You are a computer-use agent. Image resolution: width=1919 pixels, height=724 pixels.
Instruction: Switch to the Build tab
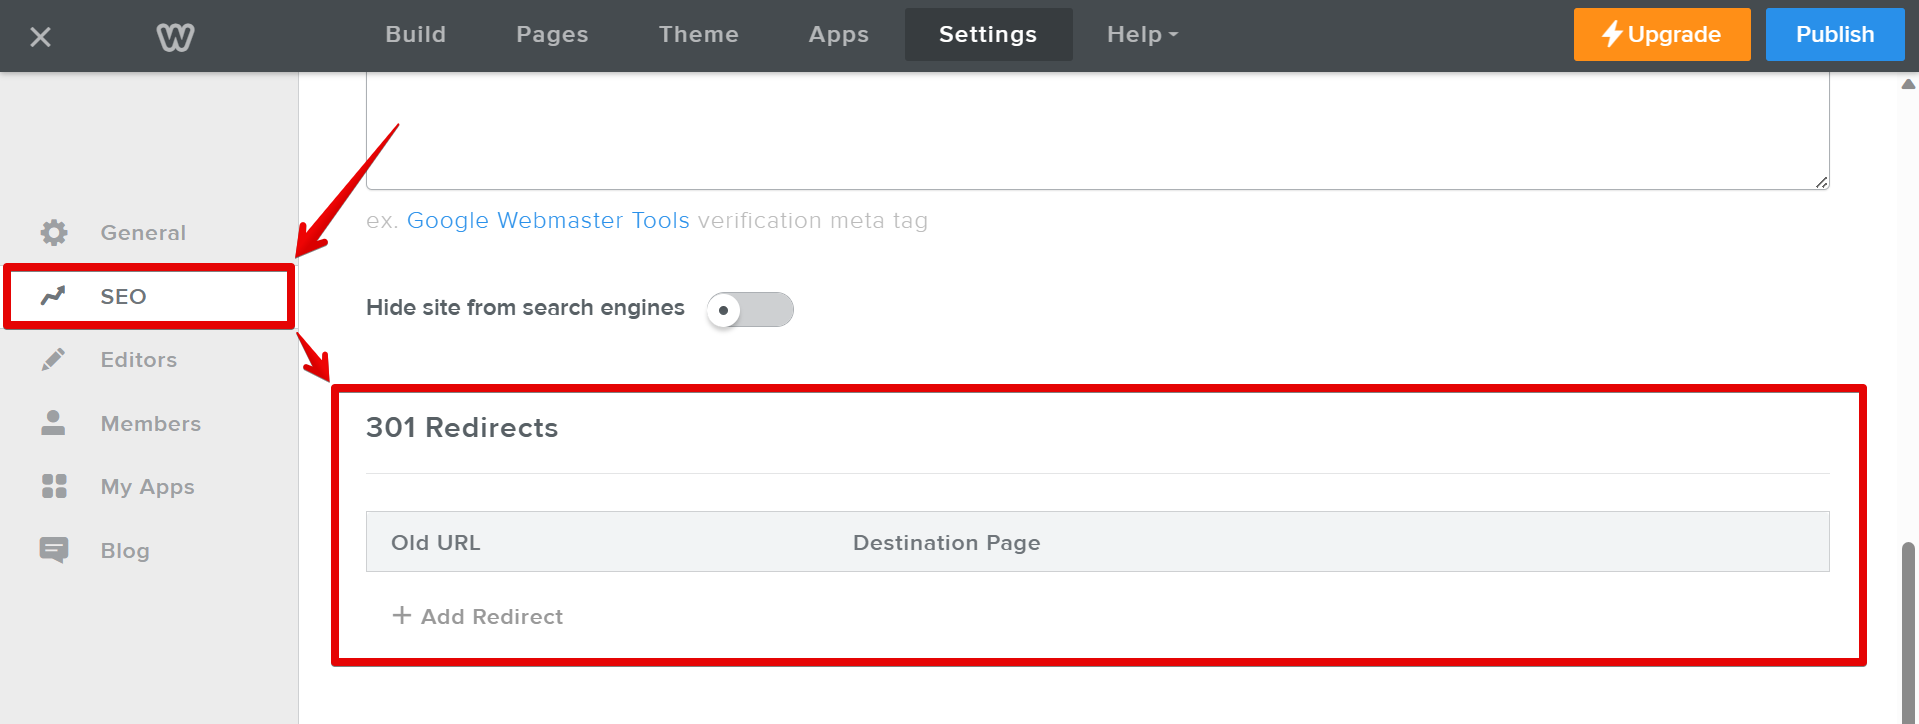click(x=416, y=35)
